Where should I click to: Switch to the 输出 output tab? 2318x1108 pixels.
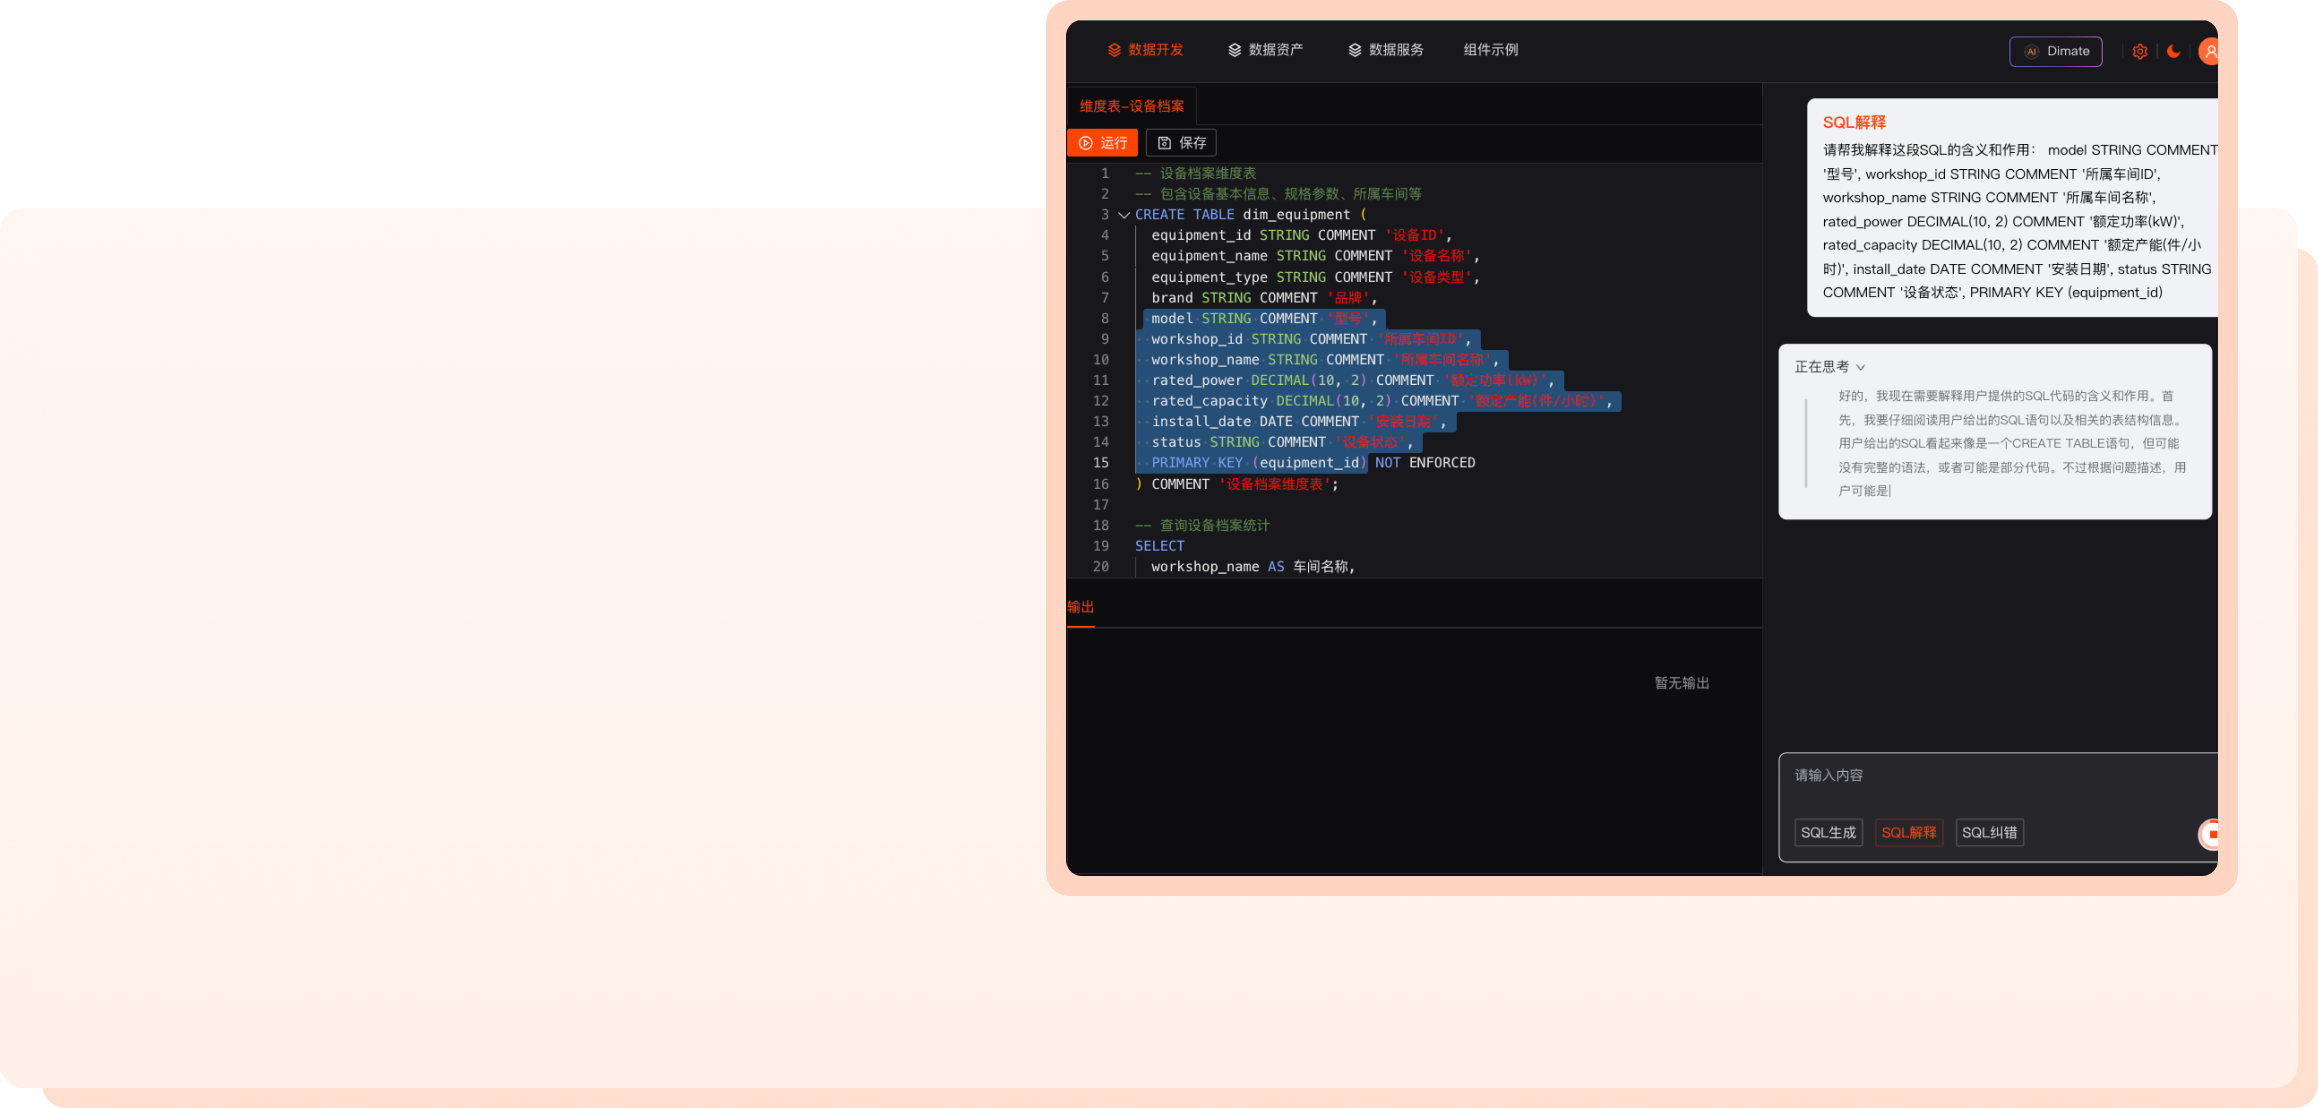click(1080, 607)
